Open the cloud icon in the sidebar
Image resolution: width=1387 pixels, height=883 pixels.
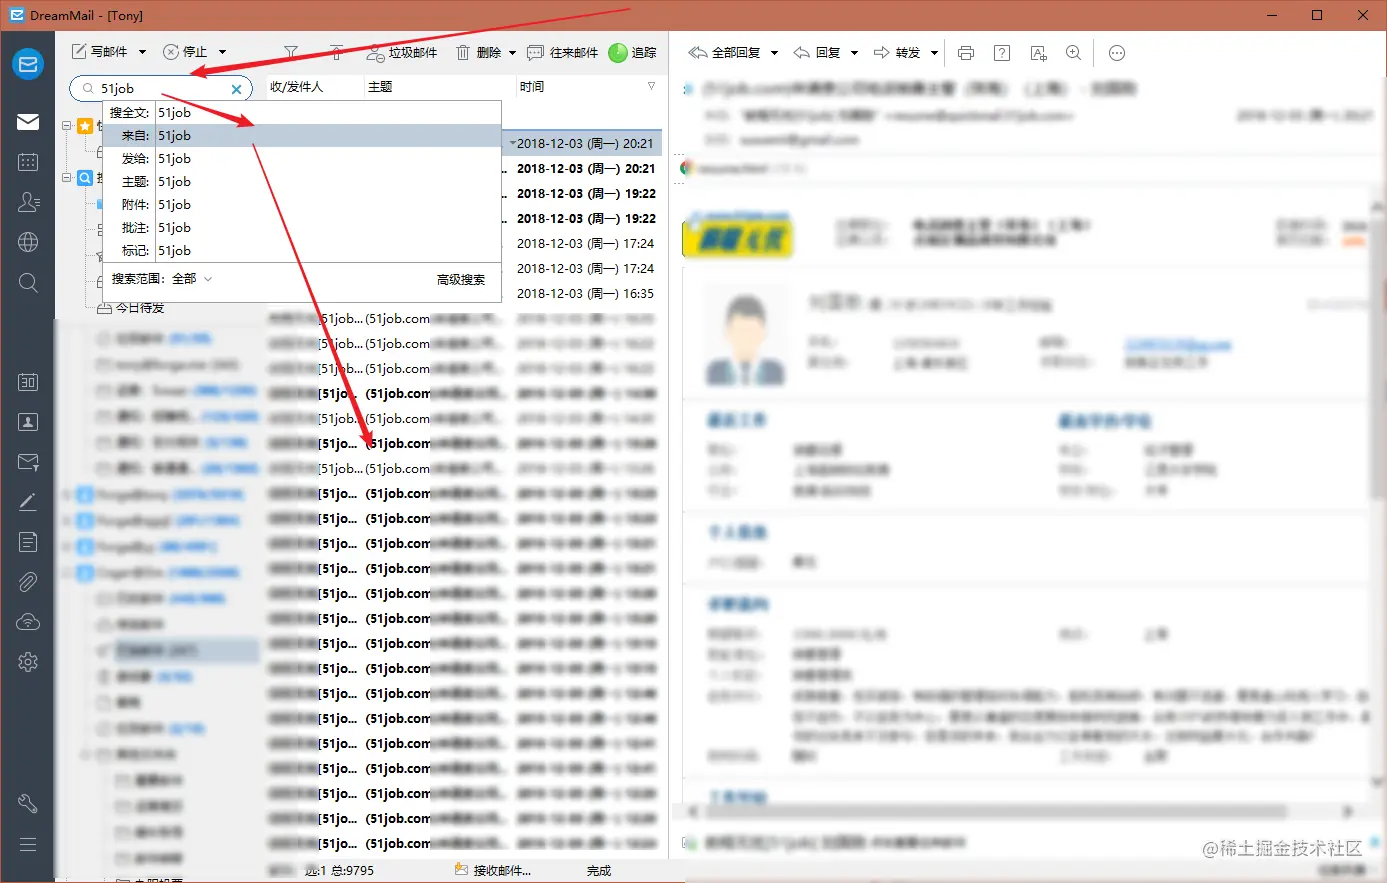tap(28, 622)
